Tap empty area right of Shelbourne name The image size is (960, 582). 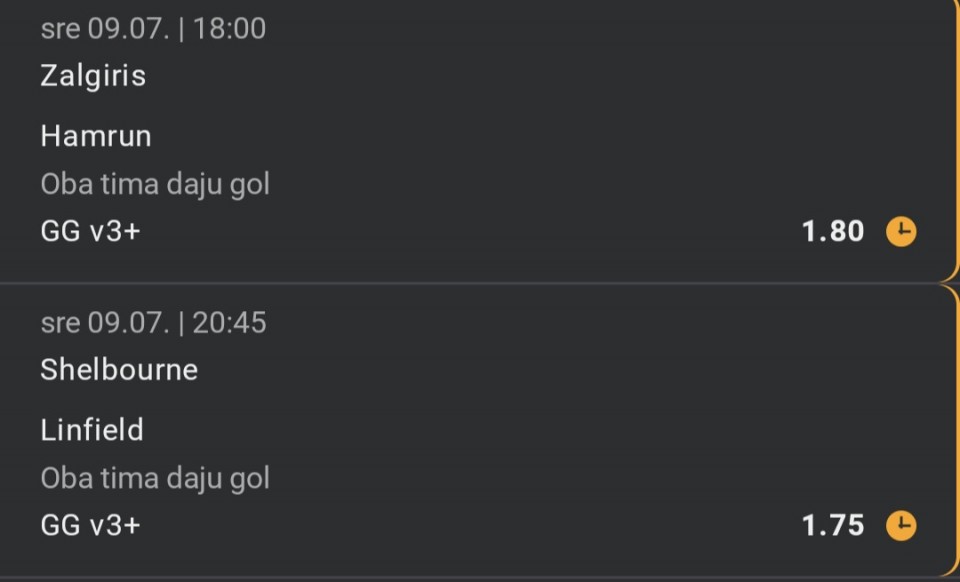(551, 370)
